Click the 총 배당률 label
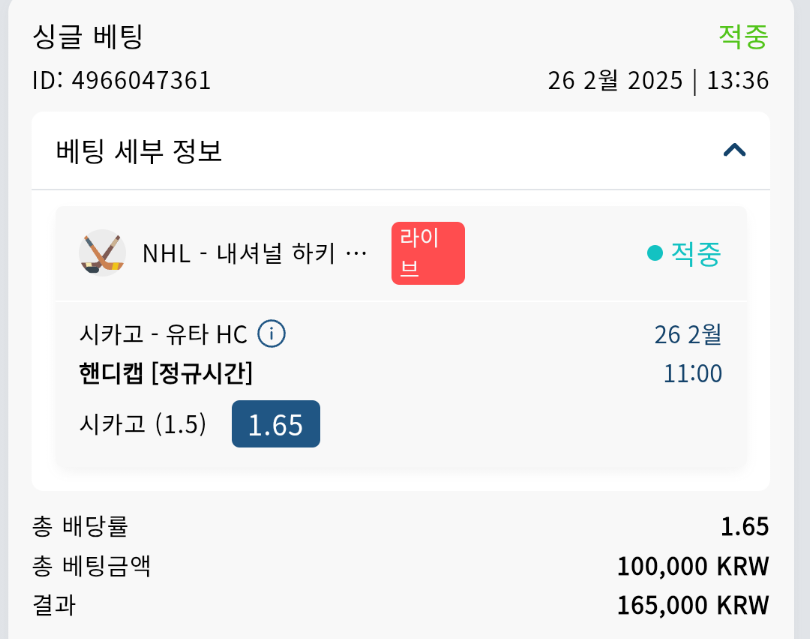The image size is (810, 639). point(80,526)
